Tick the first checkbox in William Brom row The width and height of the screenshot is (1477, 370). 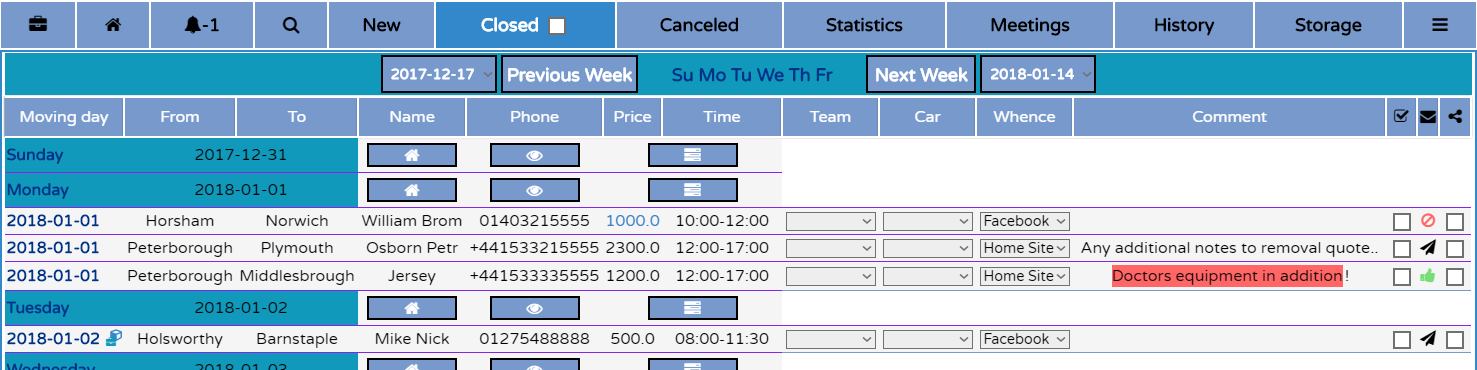click(1402, 222)
